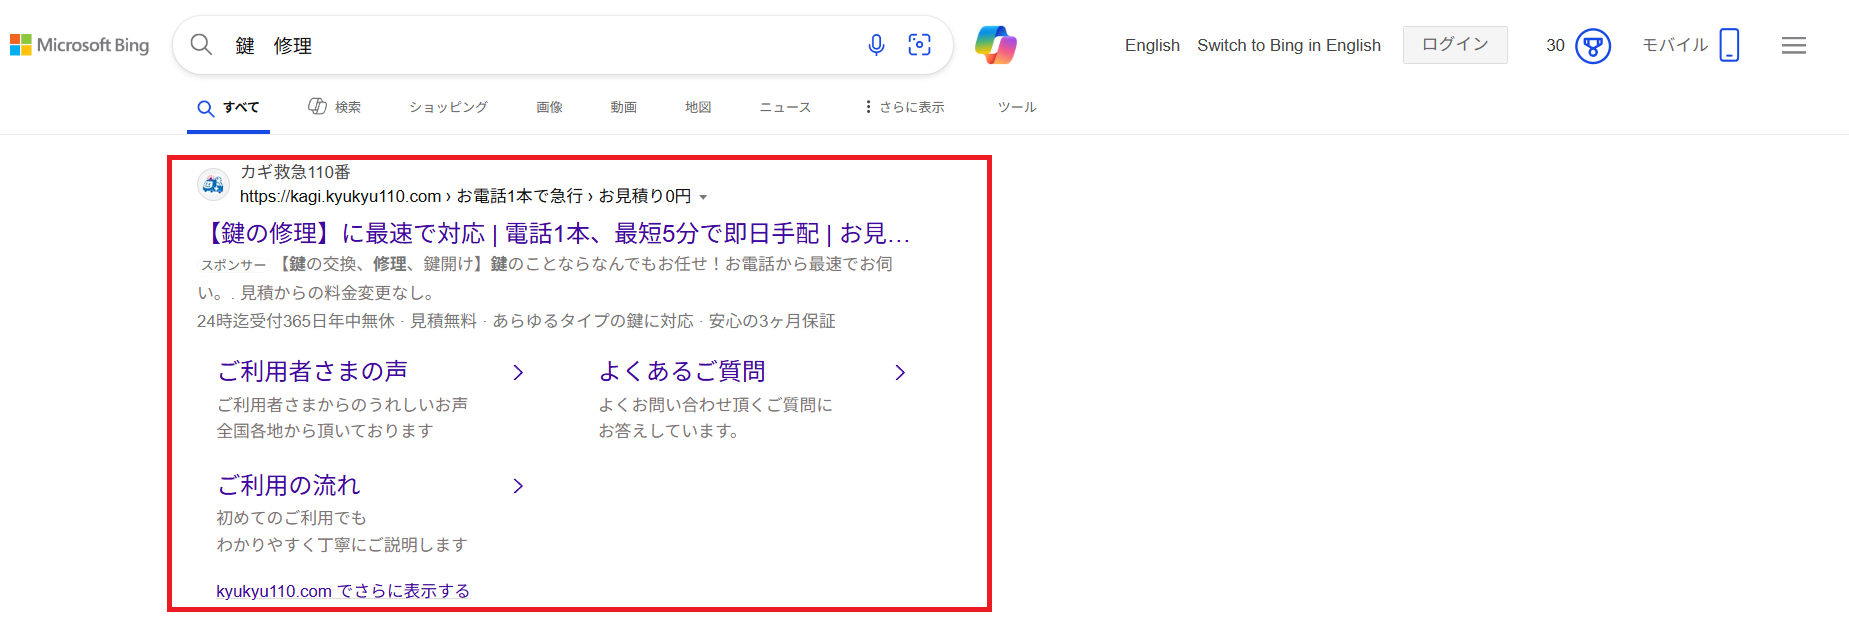Click chevron next to ご利用者さまの声
The width and height of the screenshot is (1849, 620).
pos(518,372)
